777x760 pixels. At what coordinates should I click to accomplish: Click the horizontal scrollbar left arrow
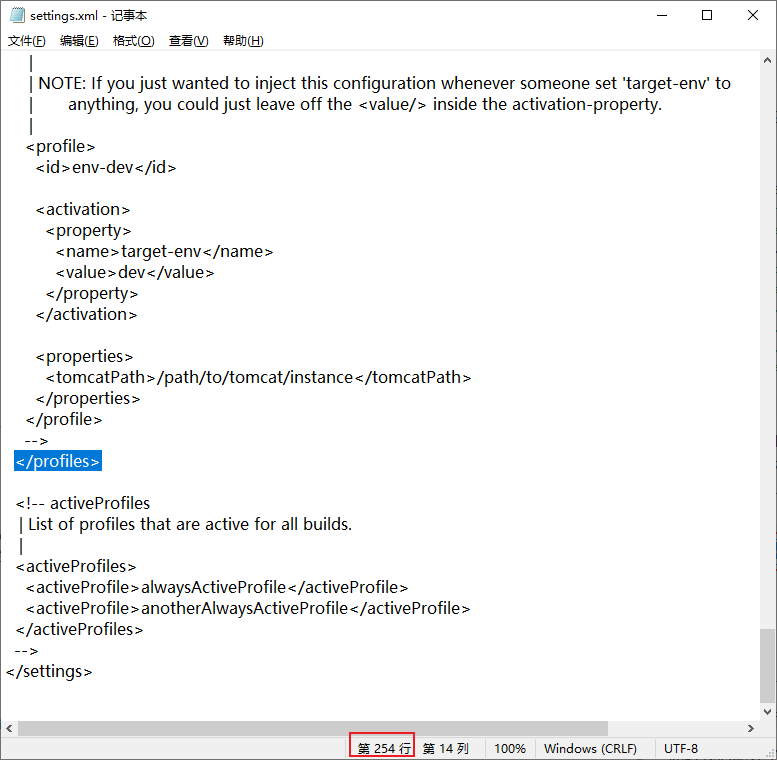pyautogui.click(x=9, y=729)
